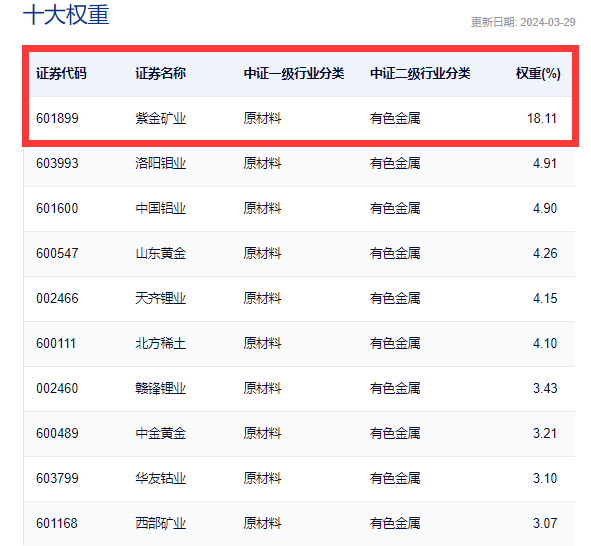
Task: Click weight value 18.11
Action: pos(542,118)
